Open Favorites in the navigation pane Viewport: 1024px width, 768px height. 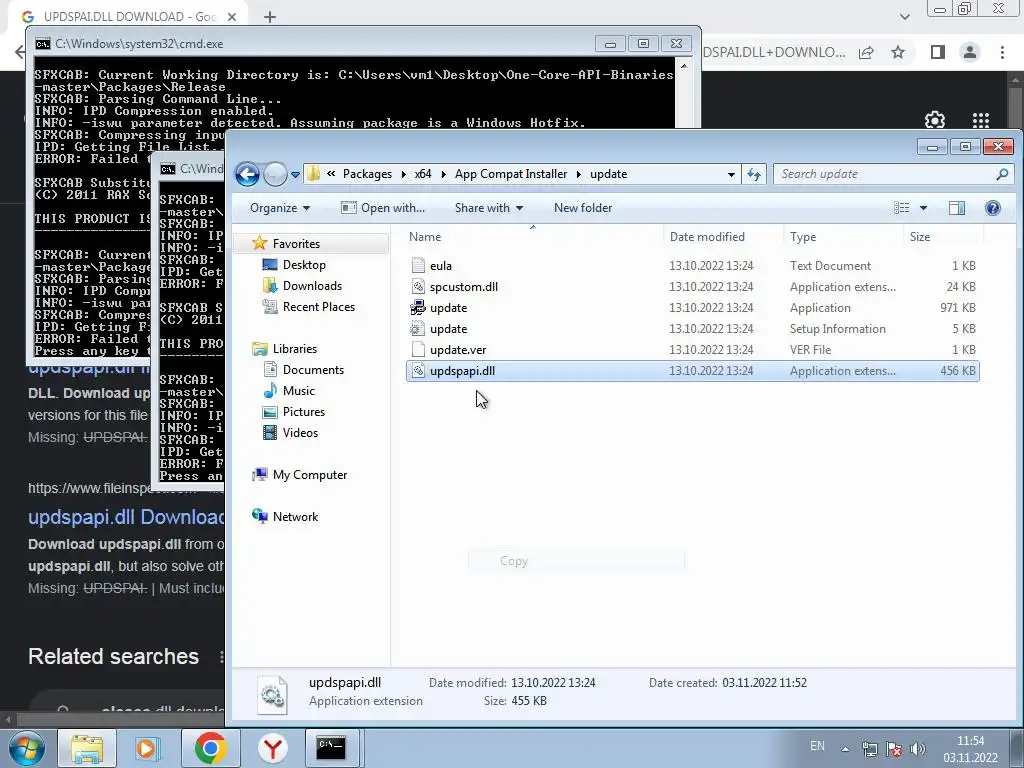[296, 244]
